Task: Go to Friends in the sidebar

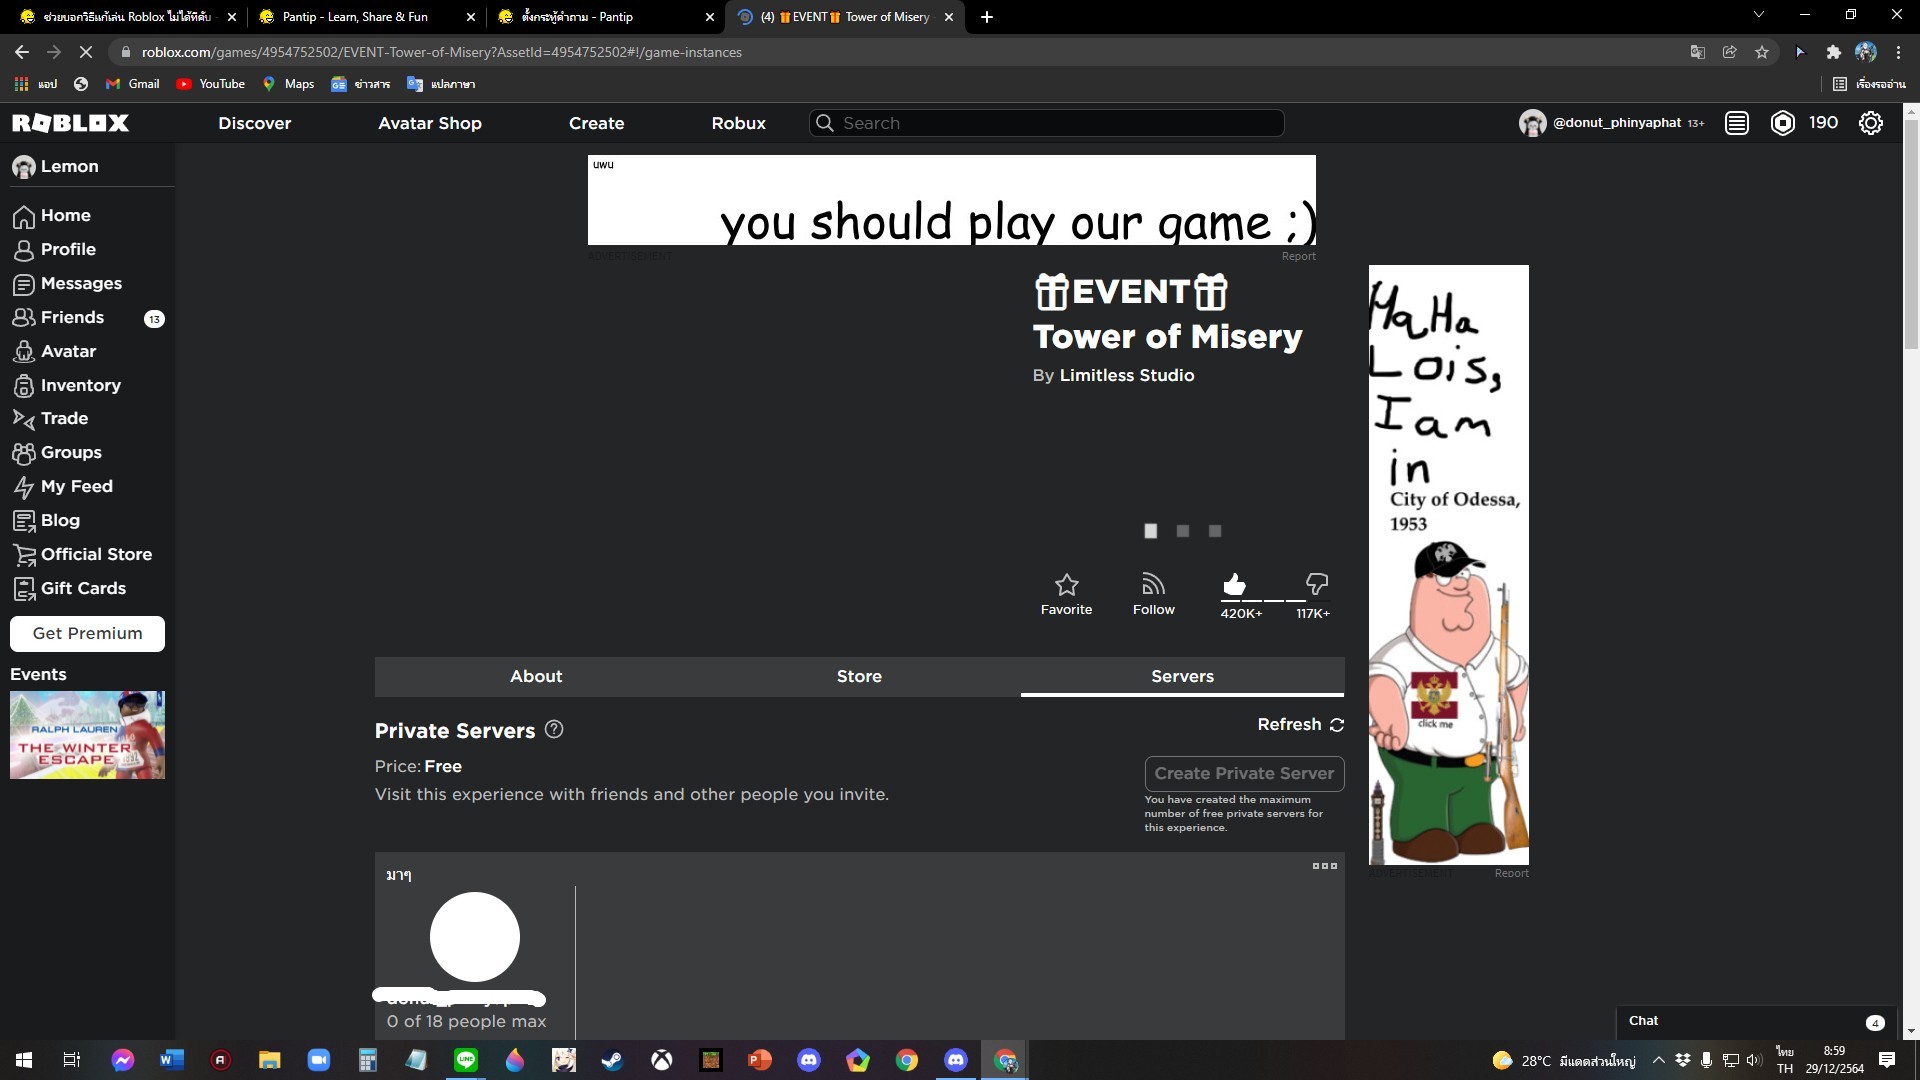Action: pyautogui.click(x=58, y=317)
